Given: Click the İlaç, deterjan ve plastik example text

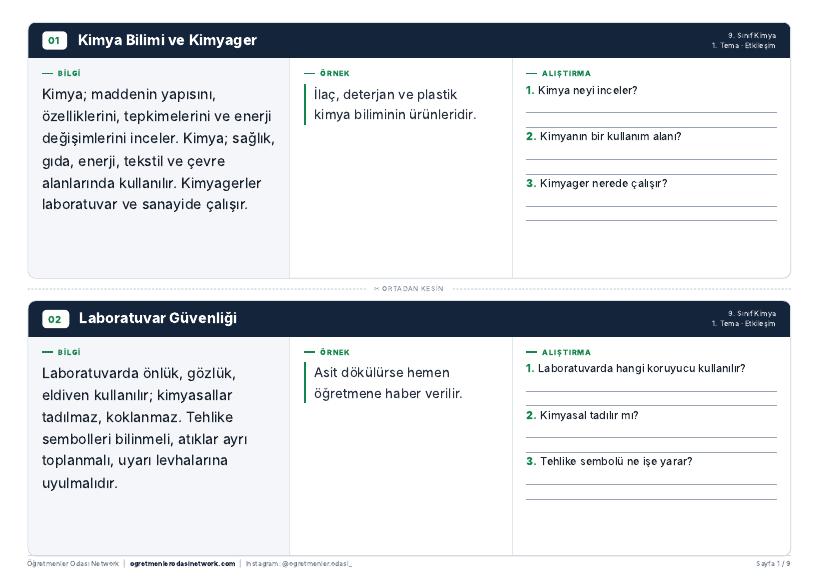Looking at the screenshot, I should [x=395, y=104].
